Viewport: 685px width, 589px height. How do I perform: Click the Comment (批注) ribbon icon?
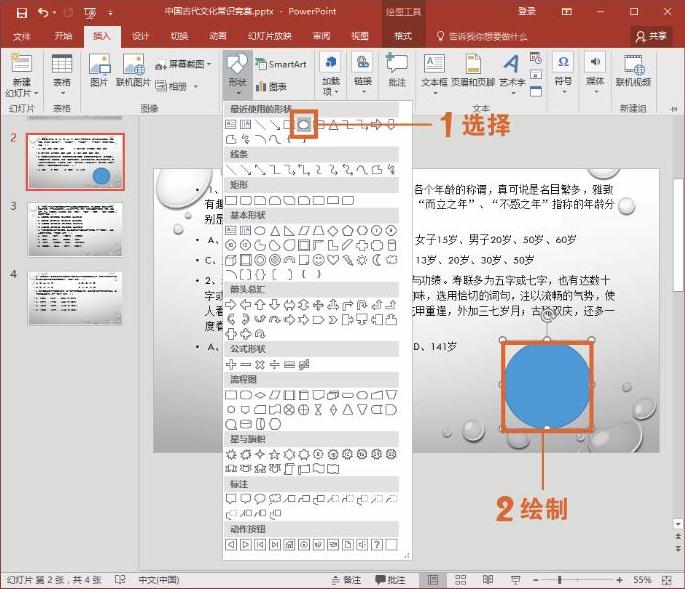click(397, 70)
